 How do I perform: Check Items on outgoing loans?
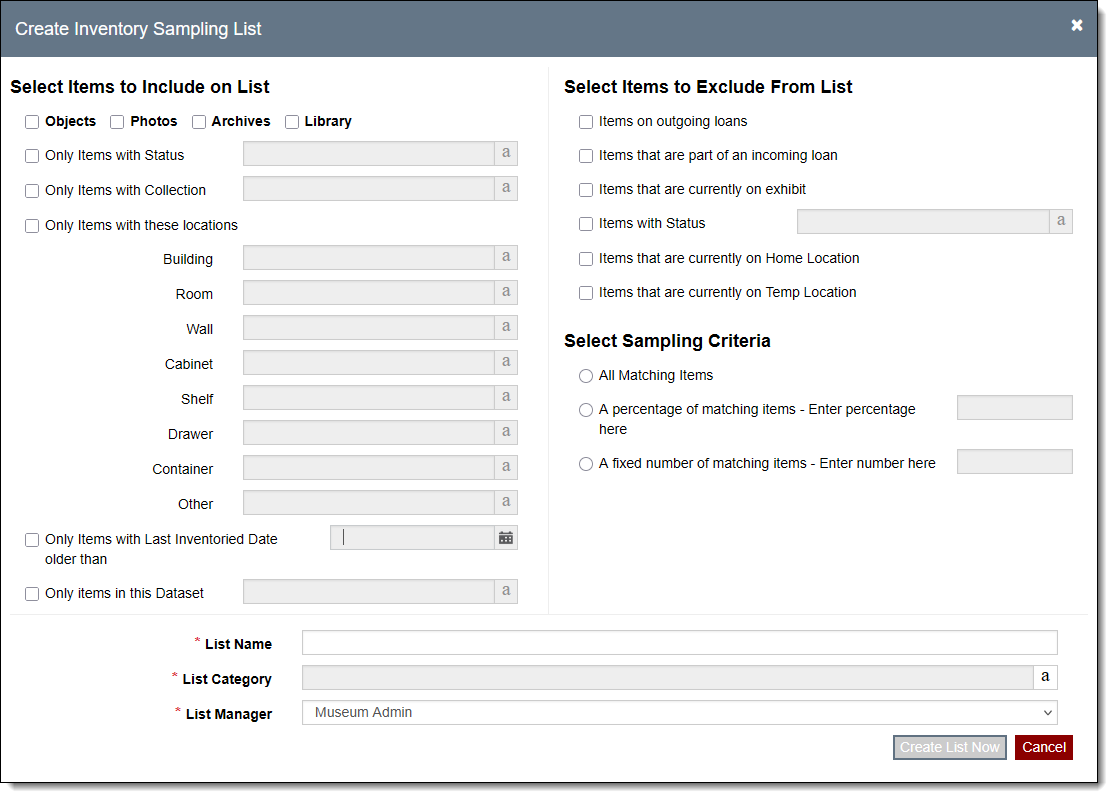click(x=586, y=122)
